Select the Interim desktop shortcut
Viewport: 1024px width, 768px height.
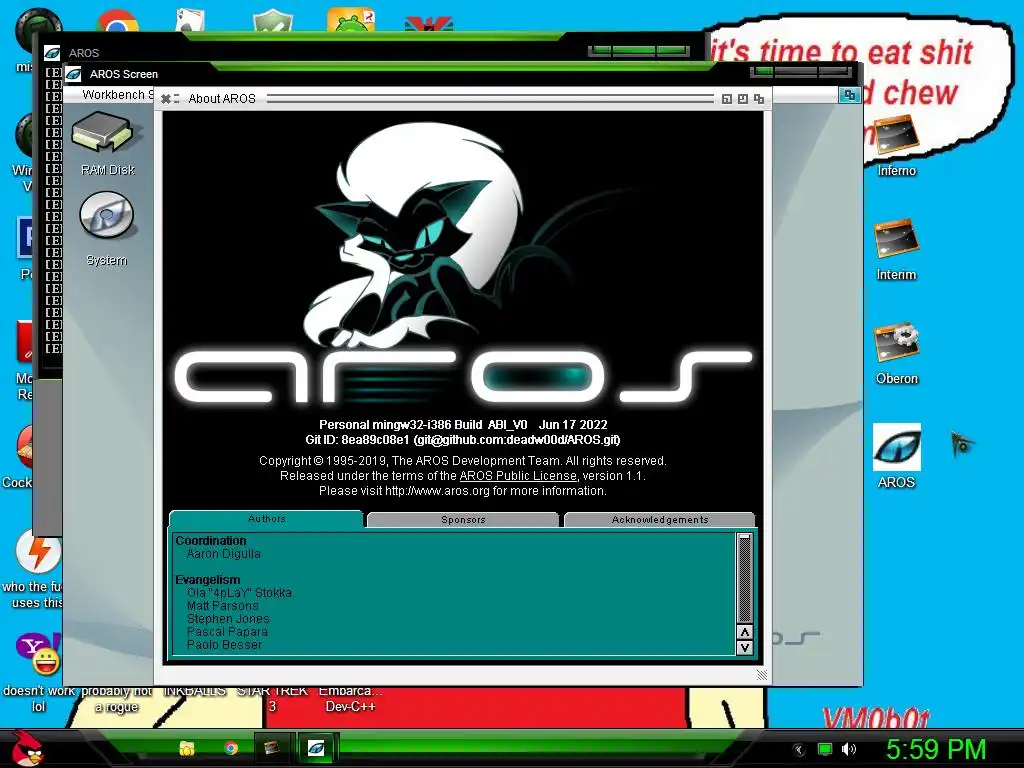click(x=896, y=249)
